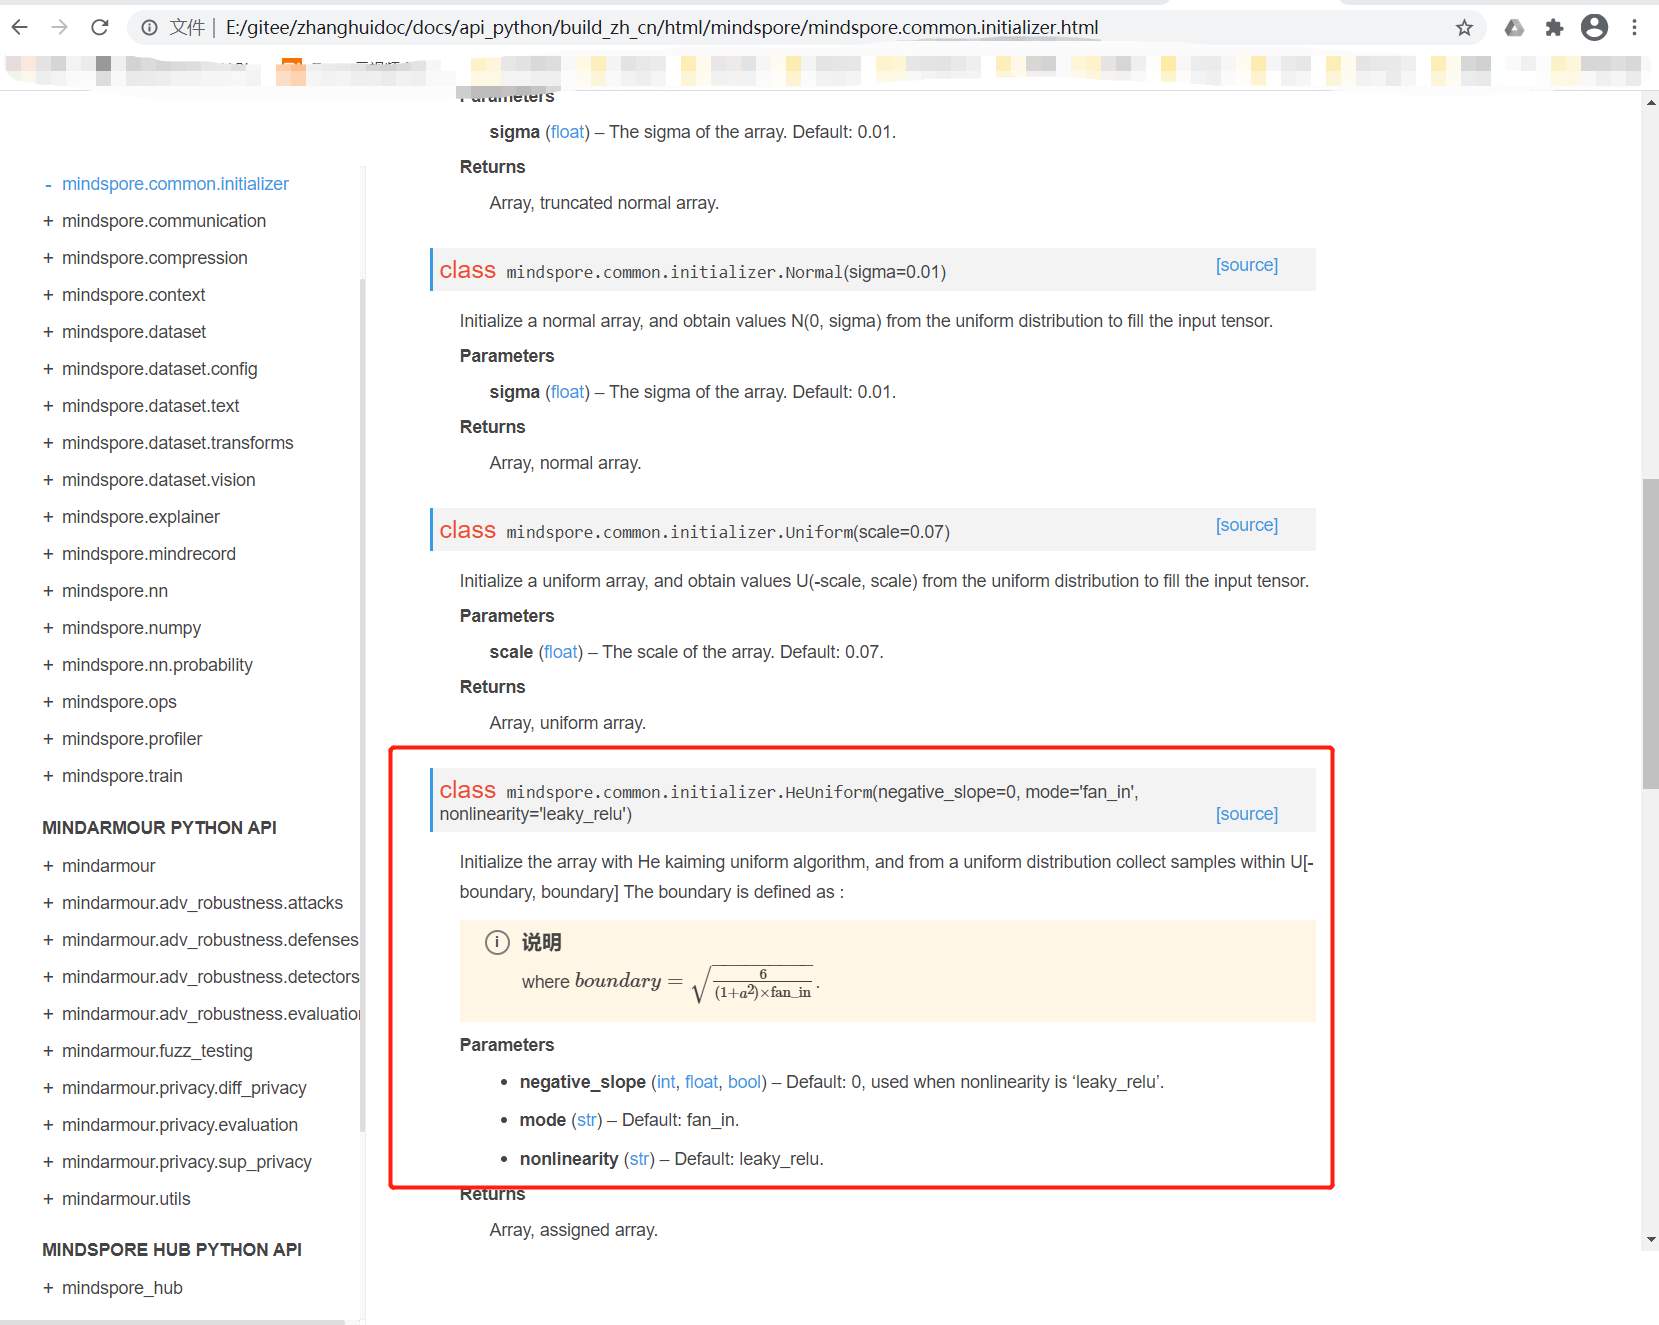Click the float type link for Normal sigma
The height and width of the screenshot is (1325, 1659).
568,392
